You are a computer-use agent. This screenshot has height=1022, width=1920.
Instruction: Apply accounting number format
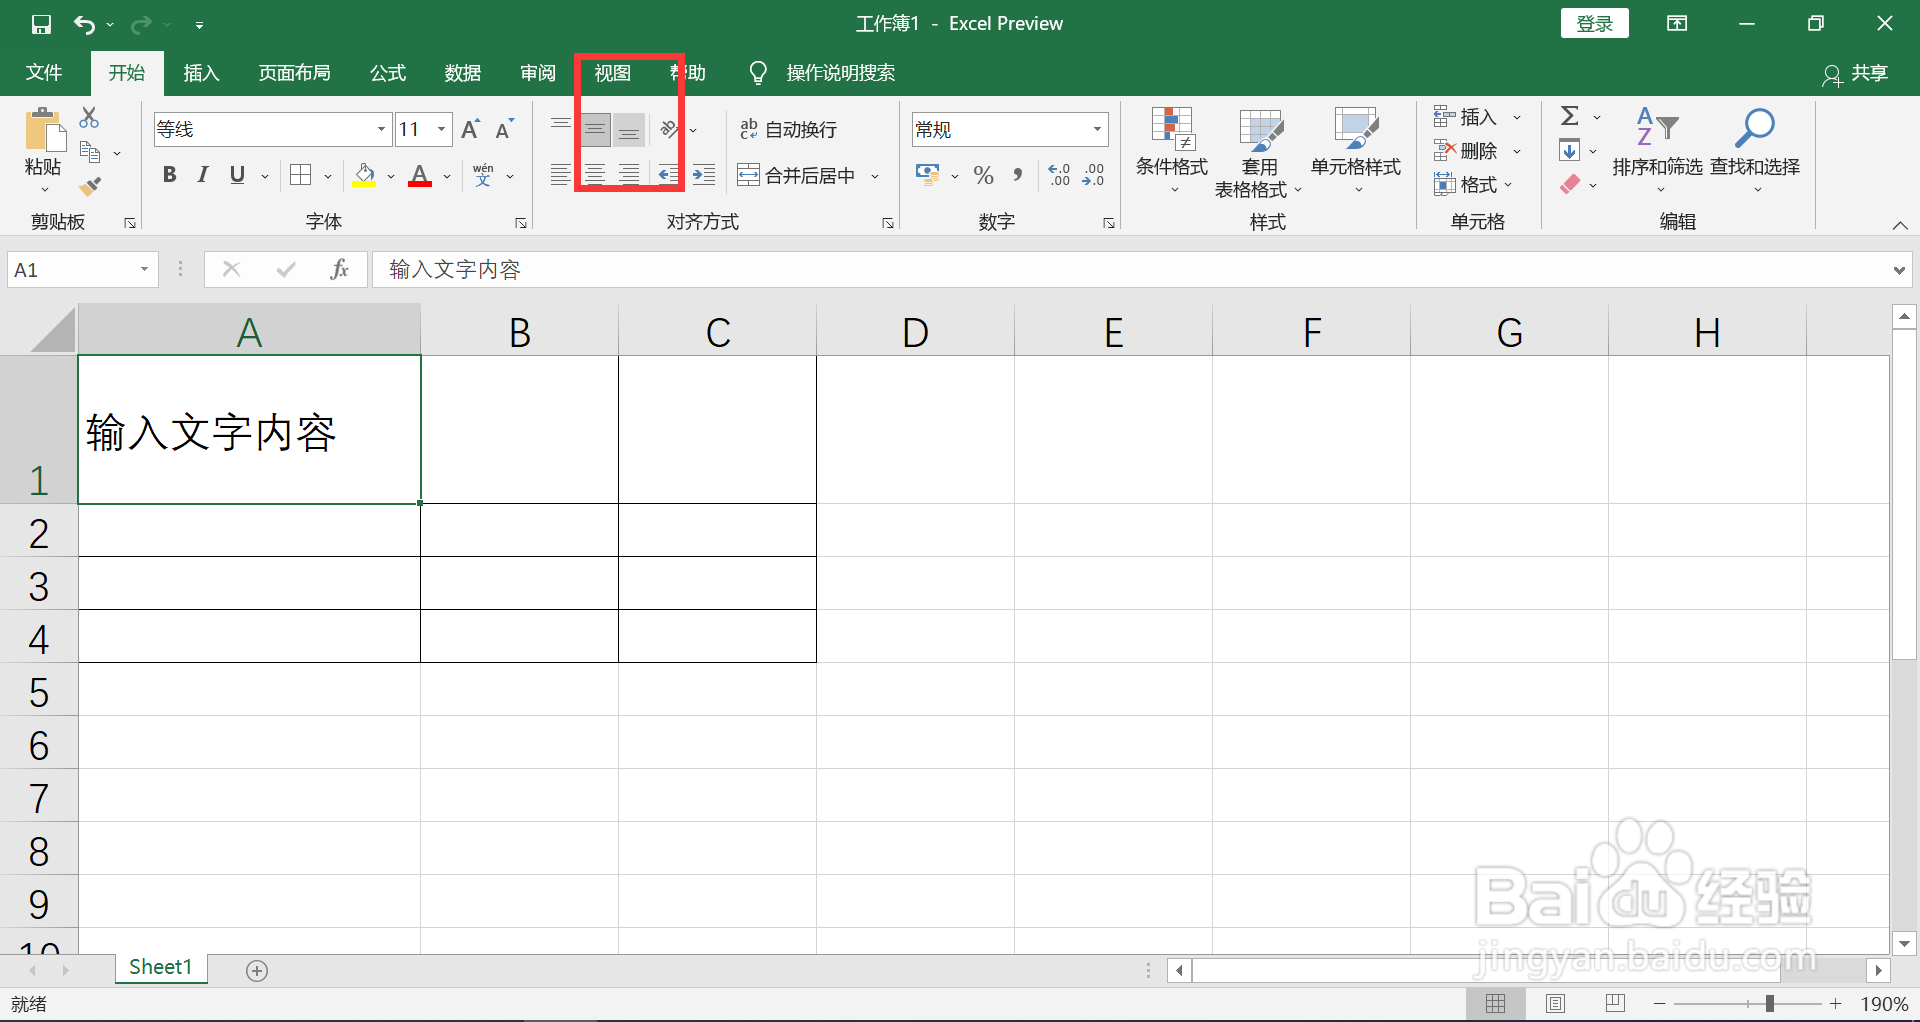[x=927, y=175]
